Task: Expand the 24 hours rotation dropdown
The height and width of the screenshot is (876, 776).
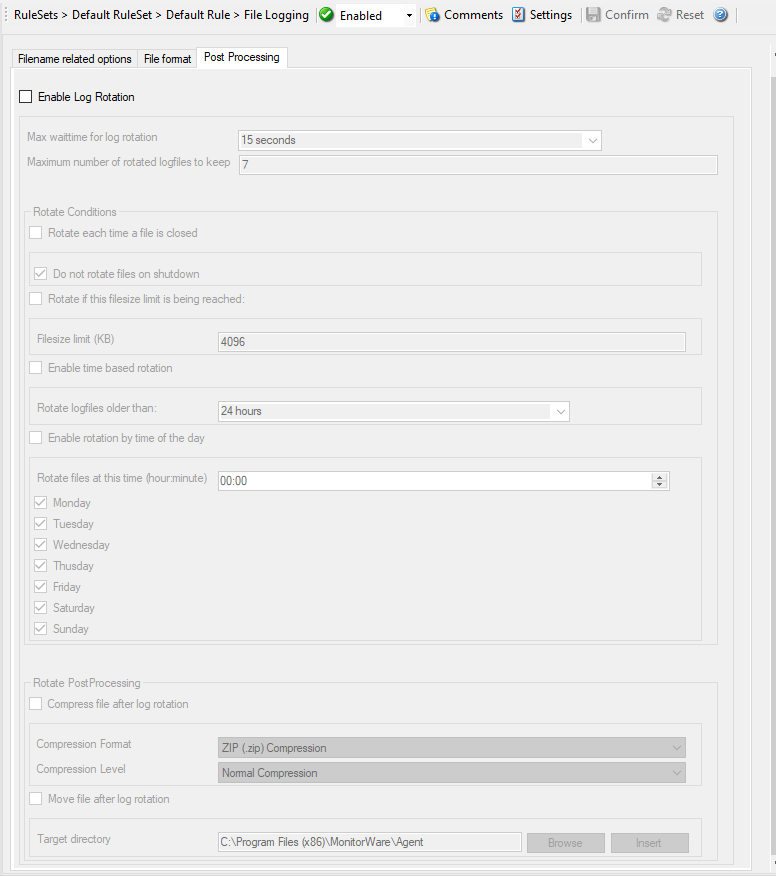Action: [560, 412]
